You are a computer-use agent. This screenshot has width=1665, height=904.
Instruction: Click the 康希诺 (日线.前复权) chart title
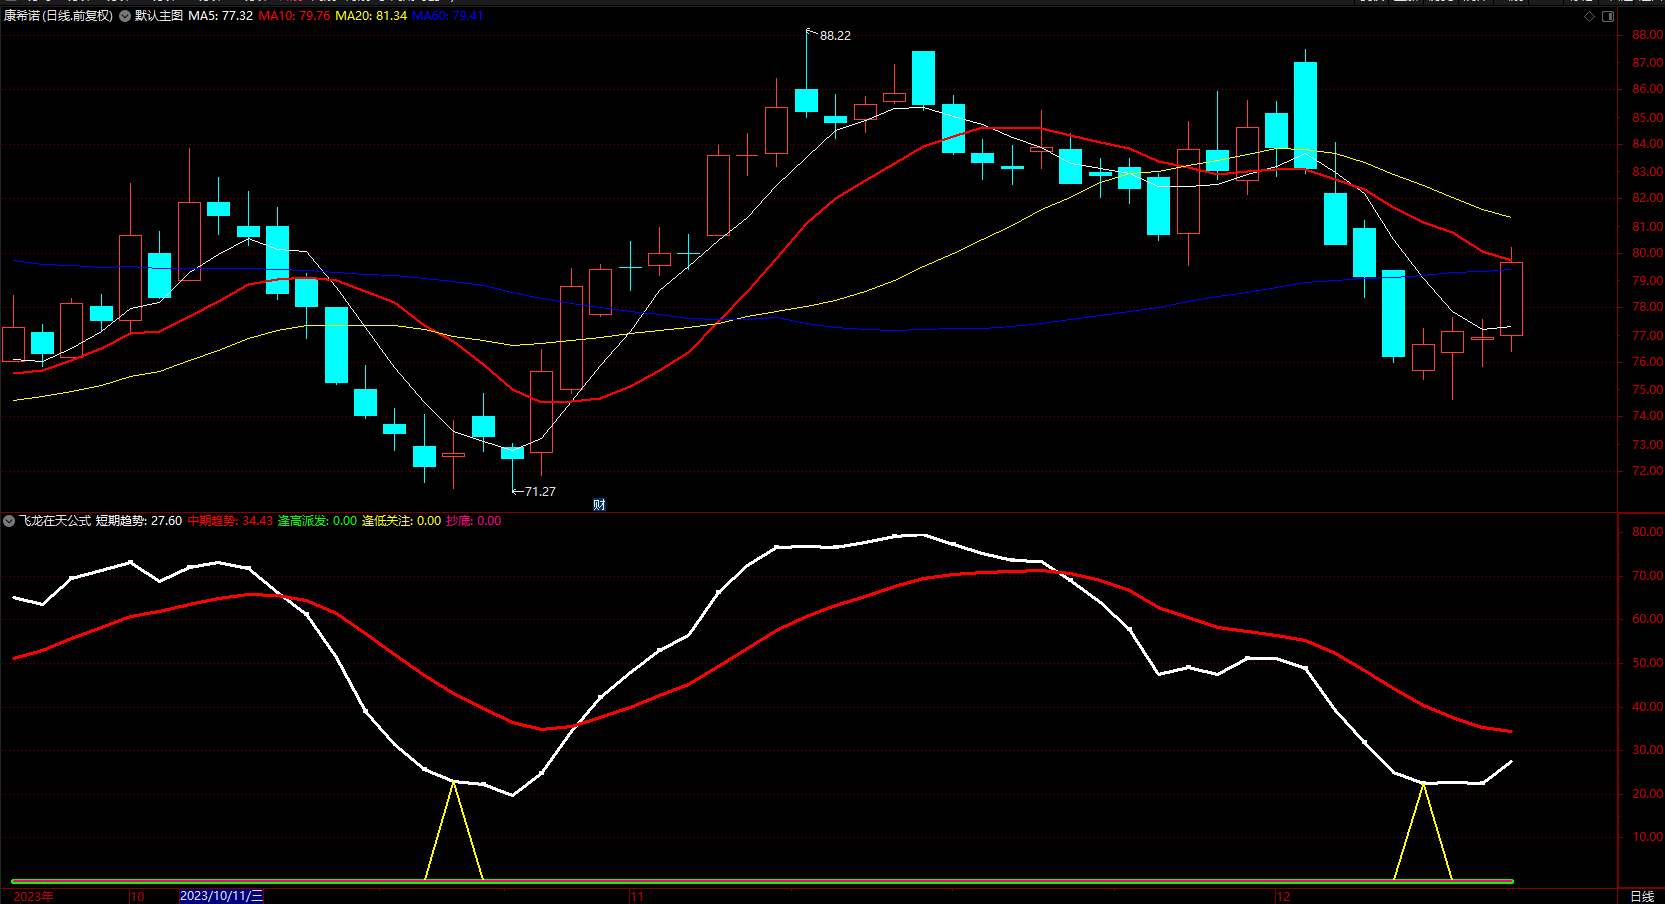click(x=58, y=16)
